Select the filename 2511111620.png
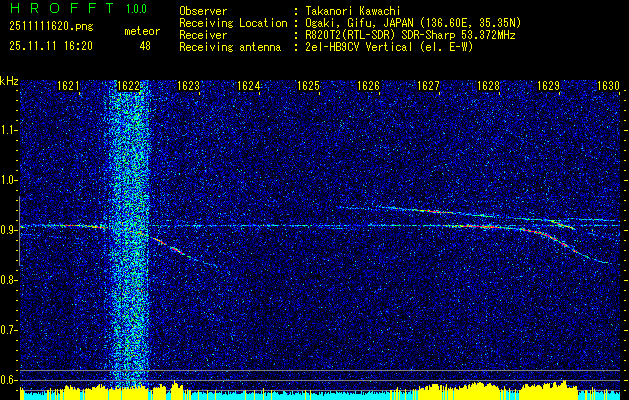Screen dimensions: 629x400 51,27
